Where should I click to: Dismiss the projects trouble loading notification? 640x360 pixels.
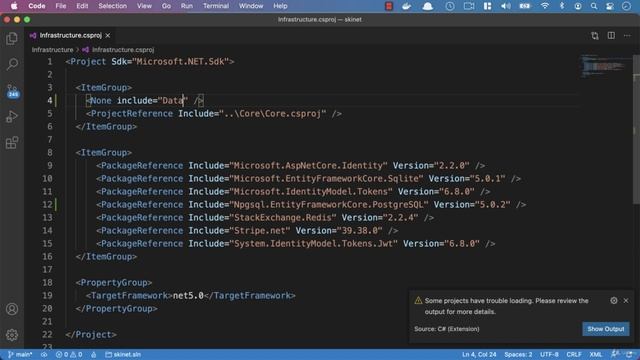click(626, 300)
